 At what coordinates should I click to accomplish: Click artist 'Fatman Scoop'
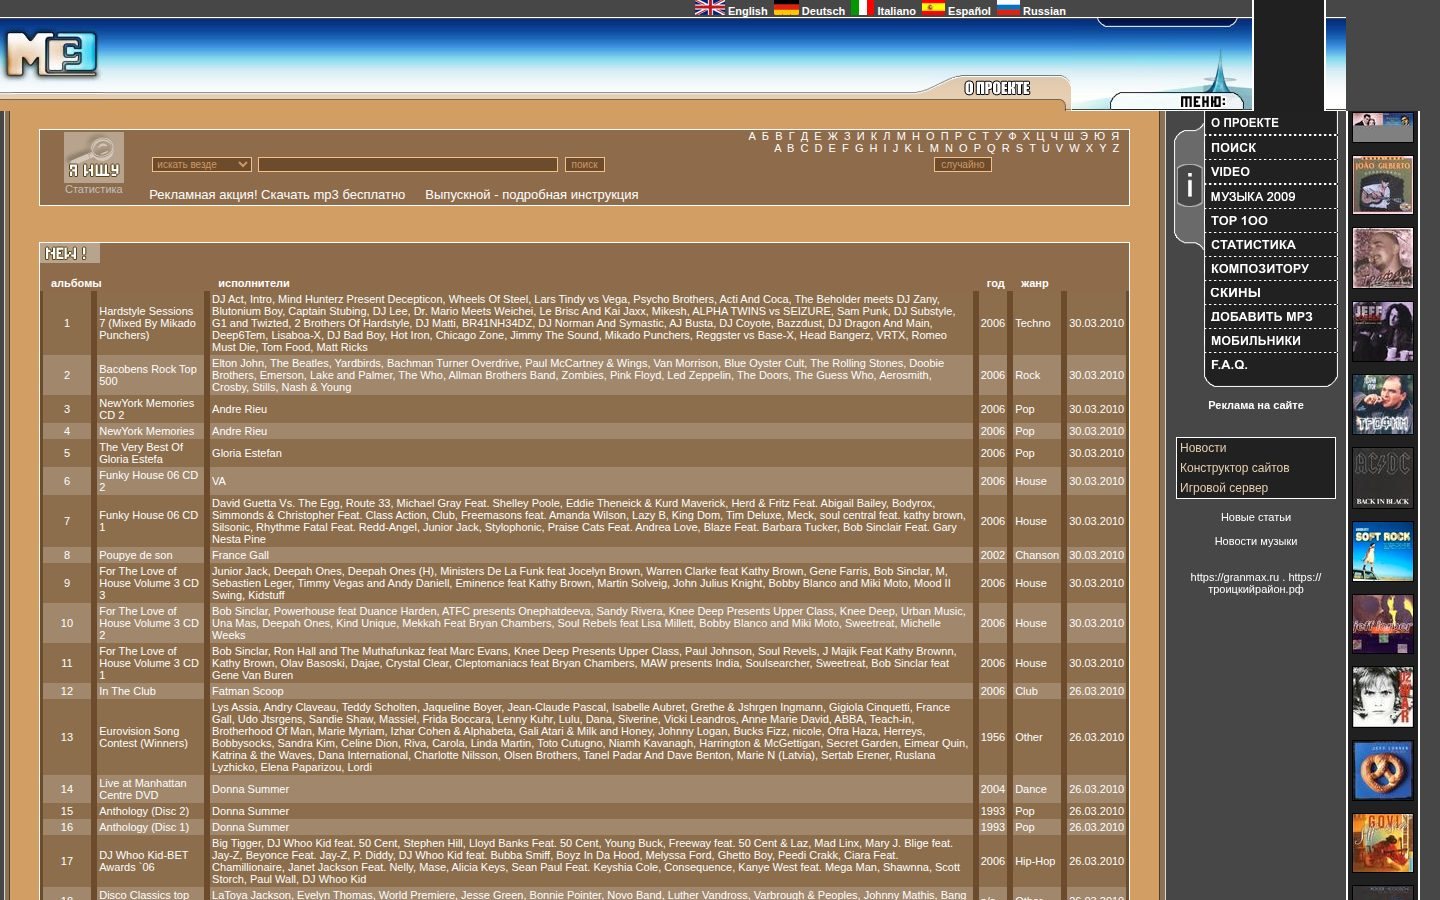pos(248,691)
